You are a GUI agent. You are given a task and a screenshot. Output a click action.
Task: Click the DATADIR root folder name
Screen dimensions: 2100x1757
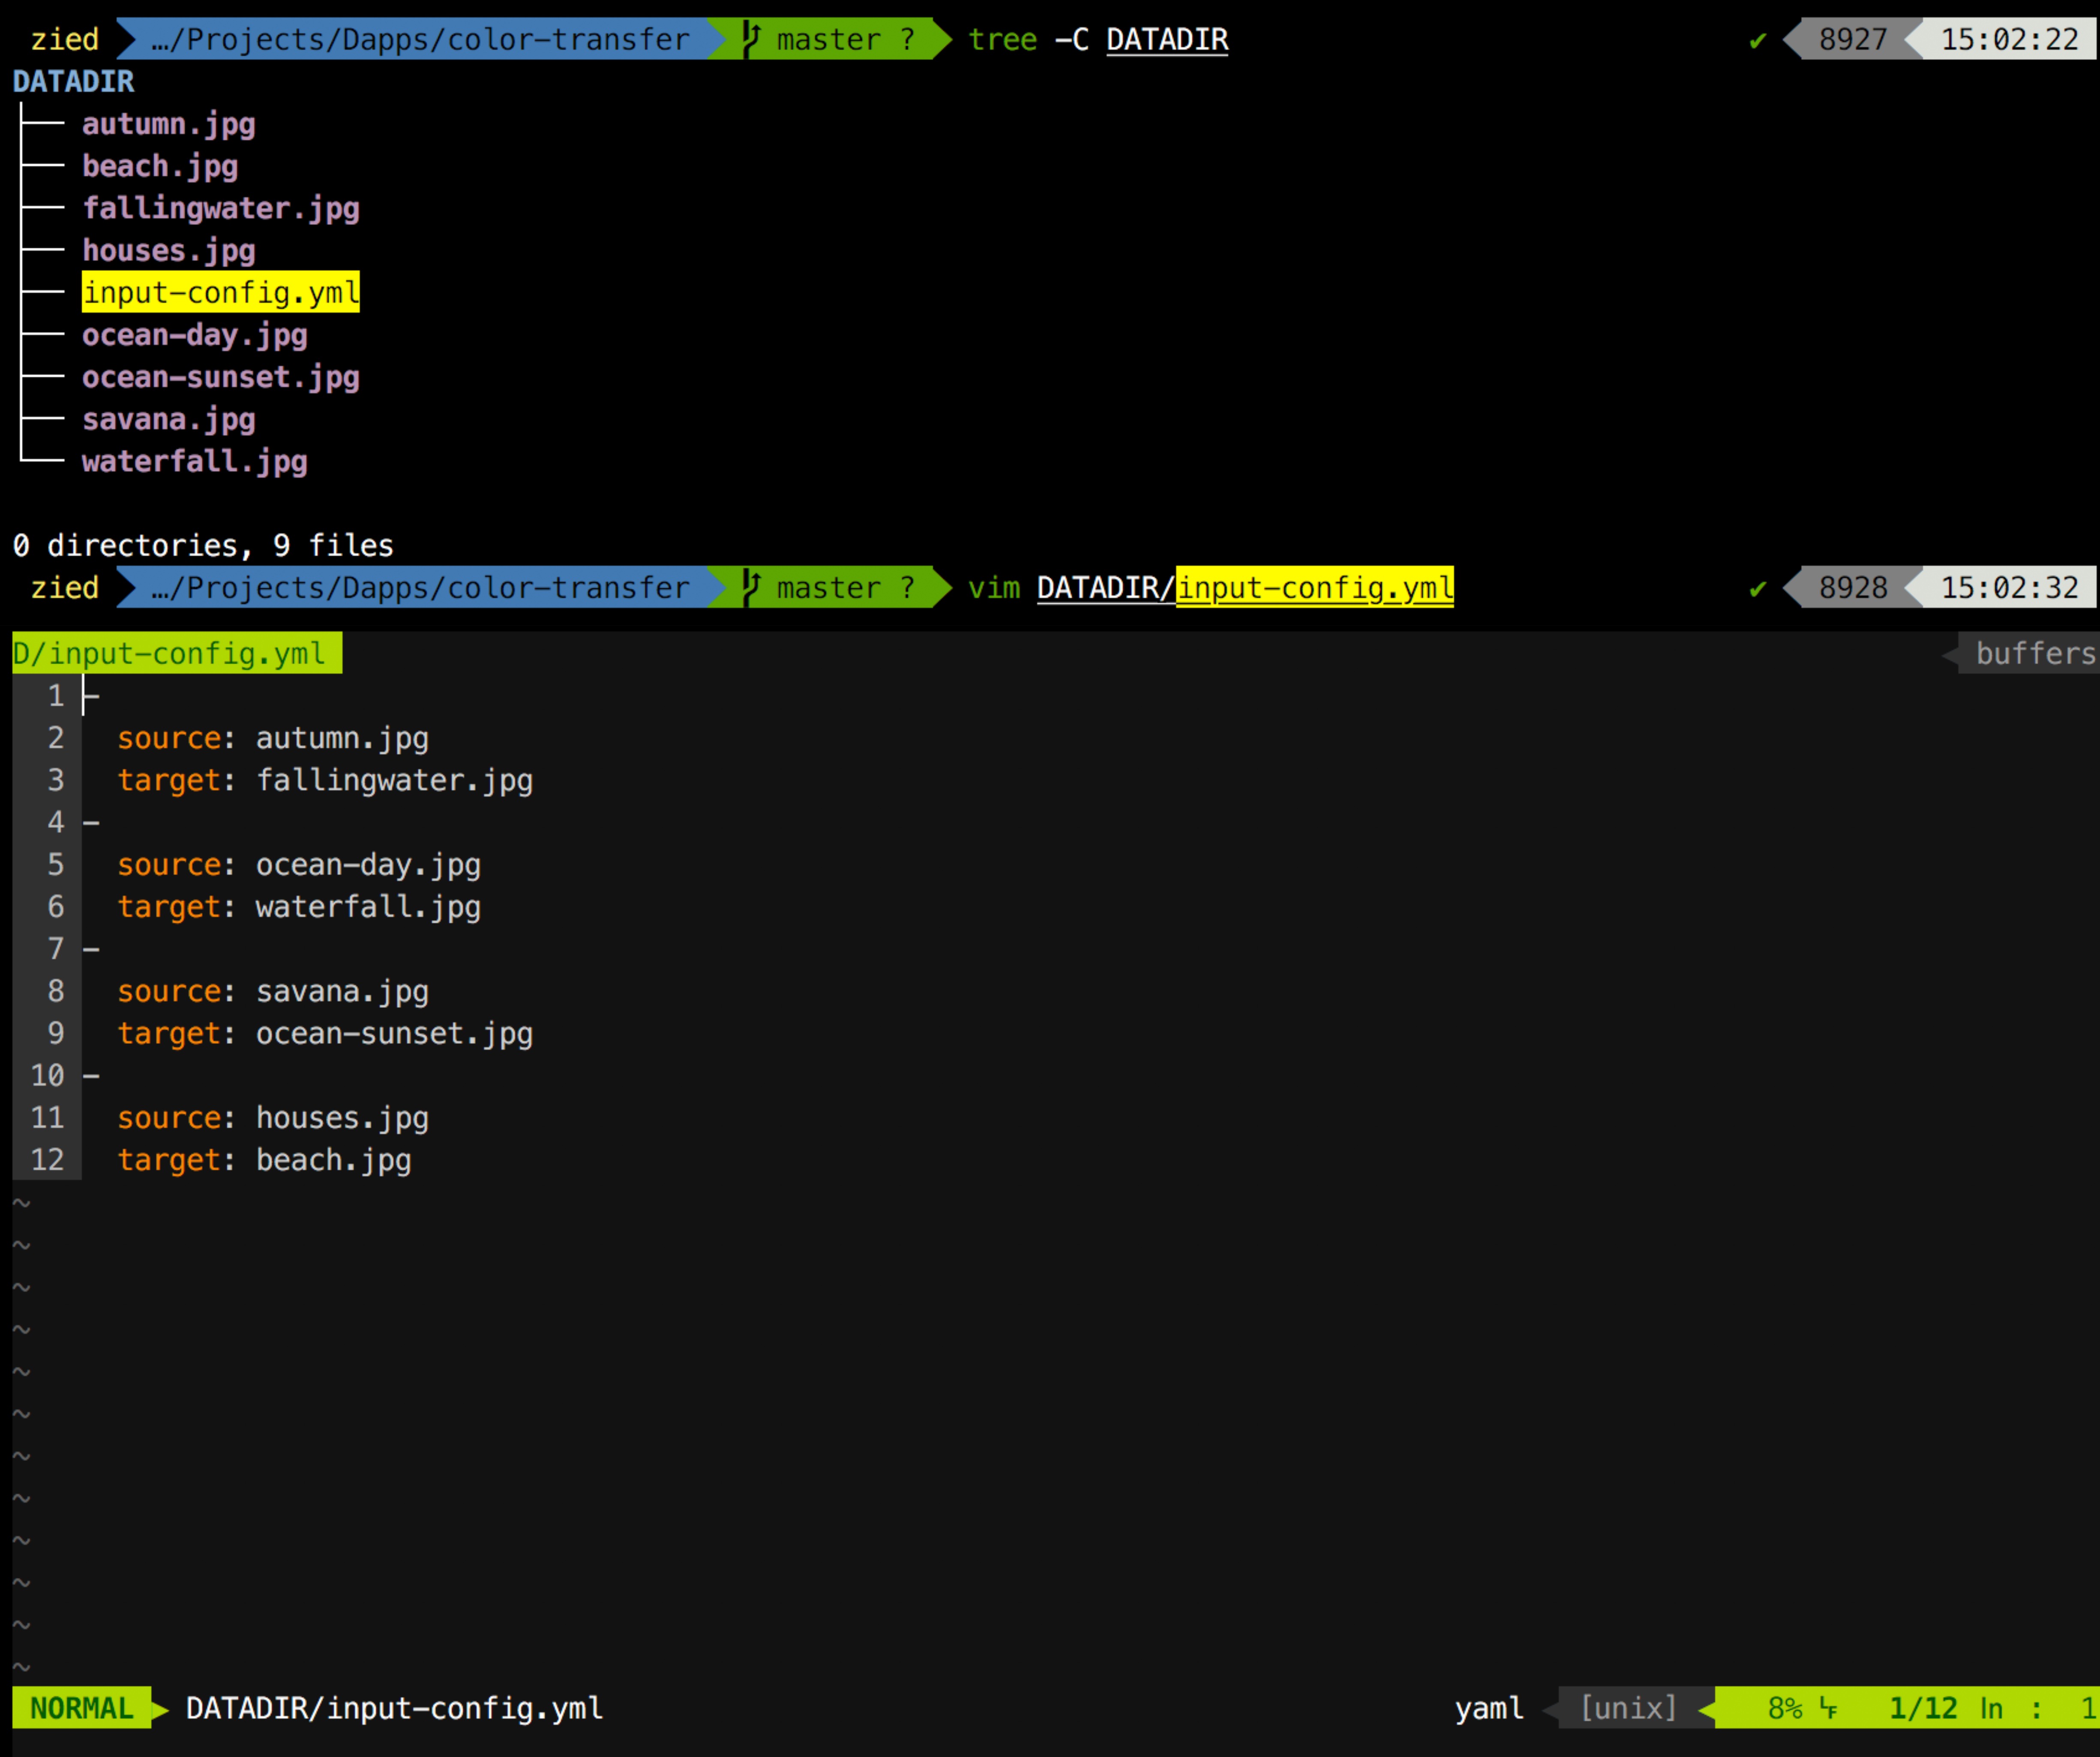[x=73, y=81]
